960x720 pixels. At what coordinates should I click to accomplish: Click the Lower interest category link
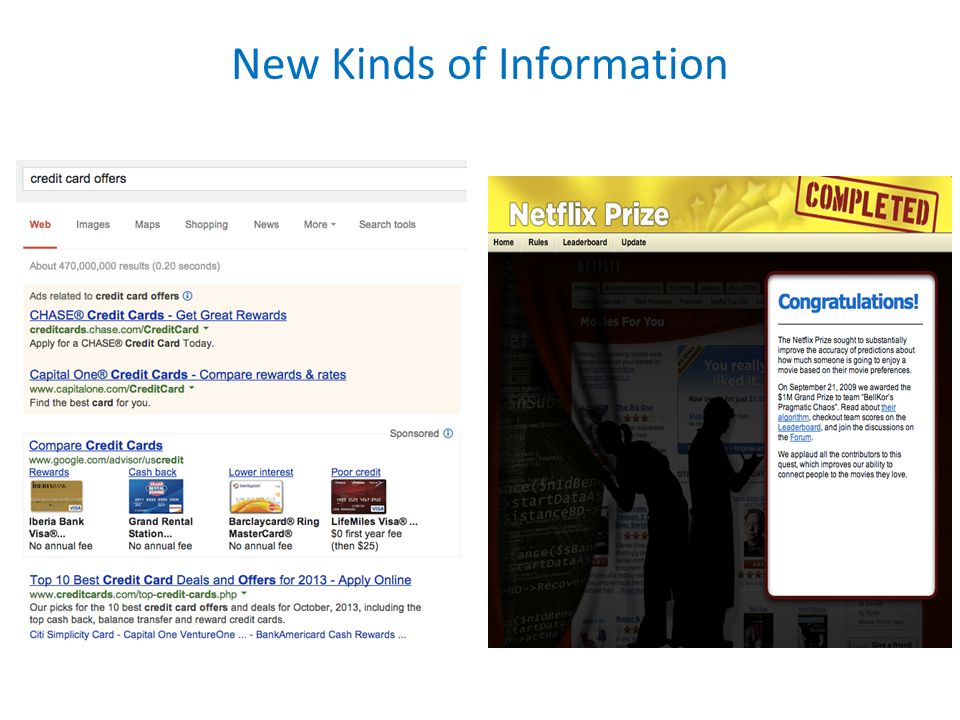(x=261, y=472)
